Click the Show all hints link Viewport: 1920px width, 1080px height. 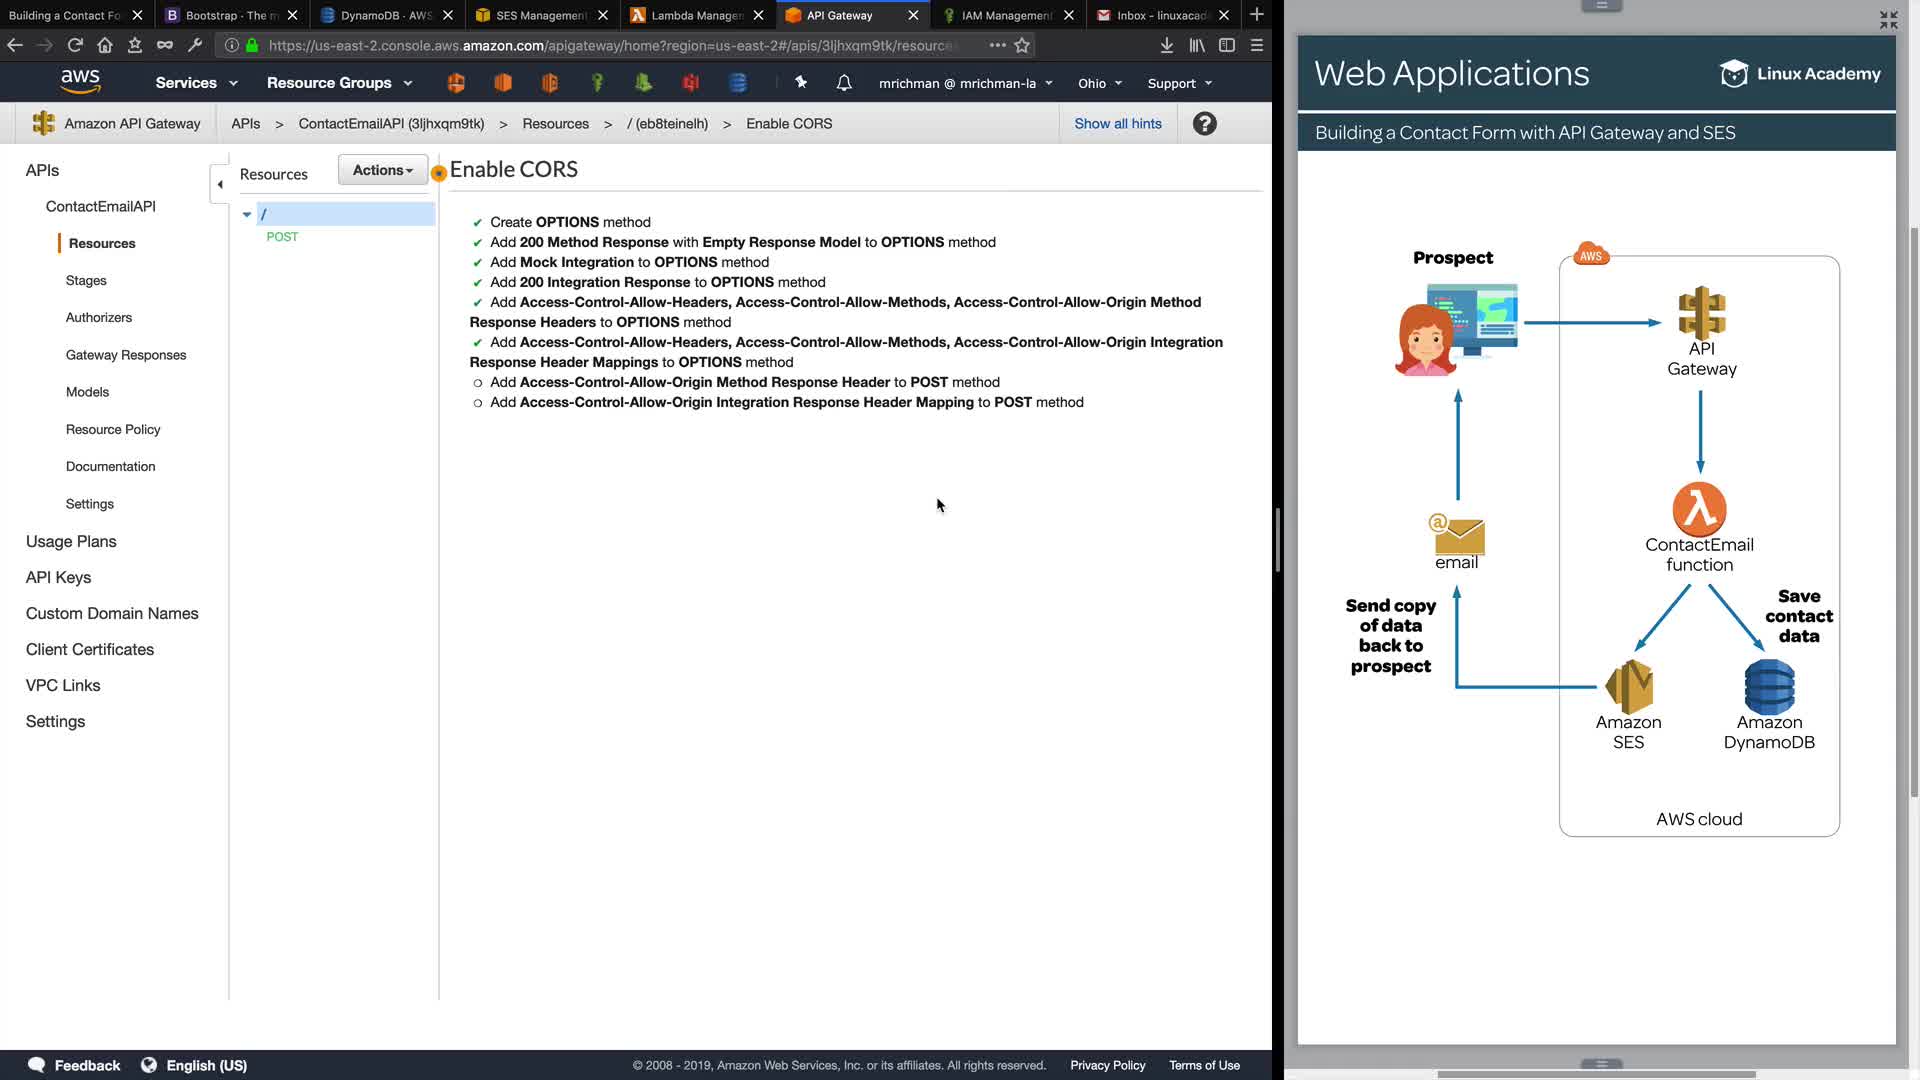[1117, 124]
